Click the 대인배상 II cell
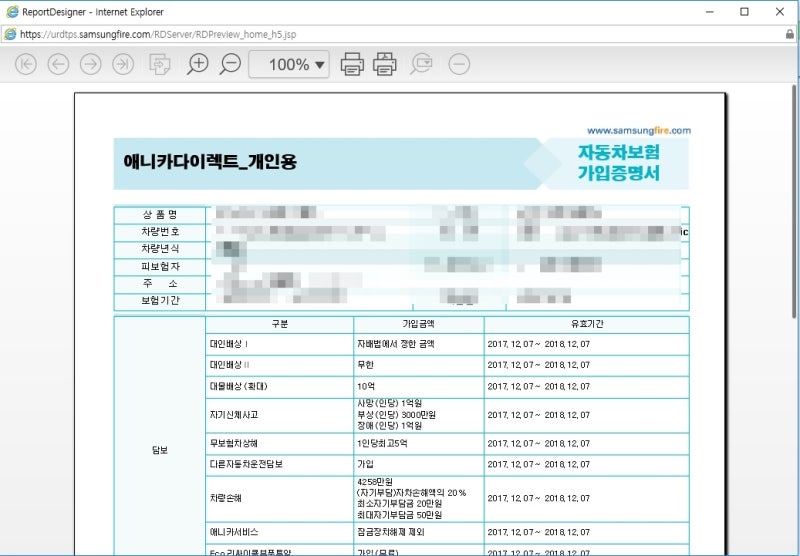The image size is (800, 556). tap(280, 365)
